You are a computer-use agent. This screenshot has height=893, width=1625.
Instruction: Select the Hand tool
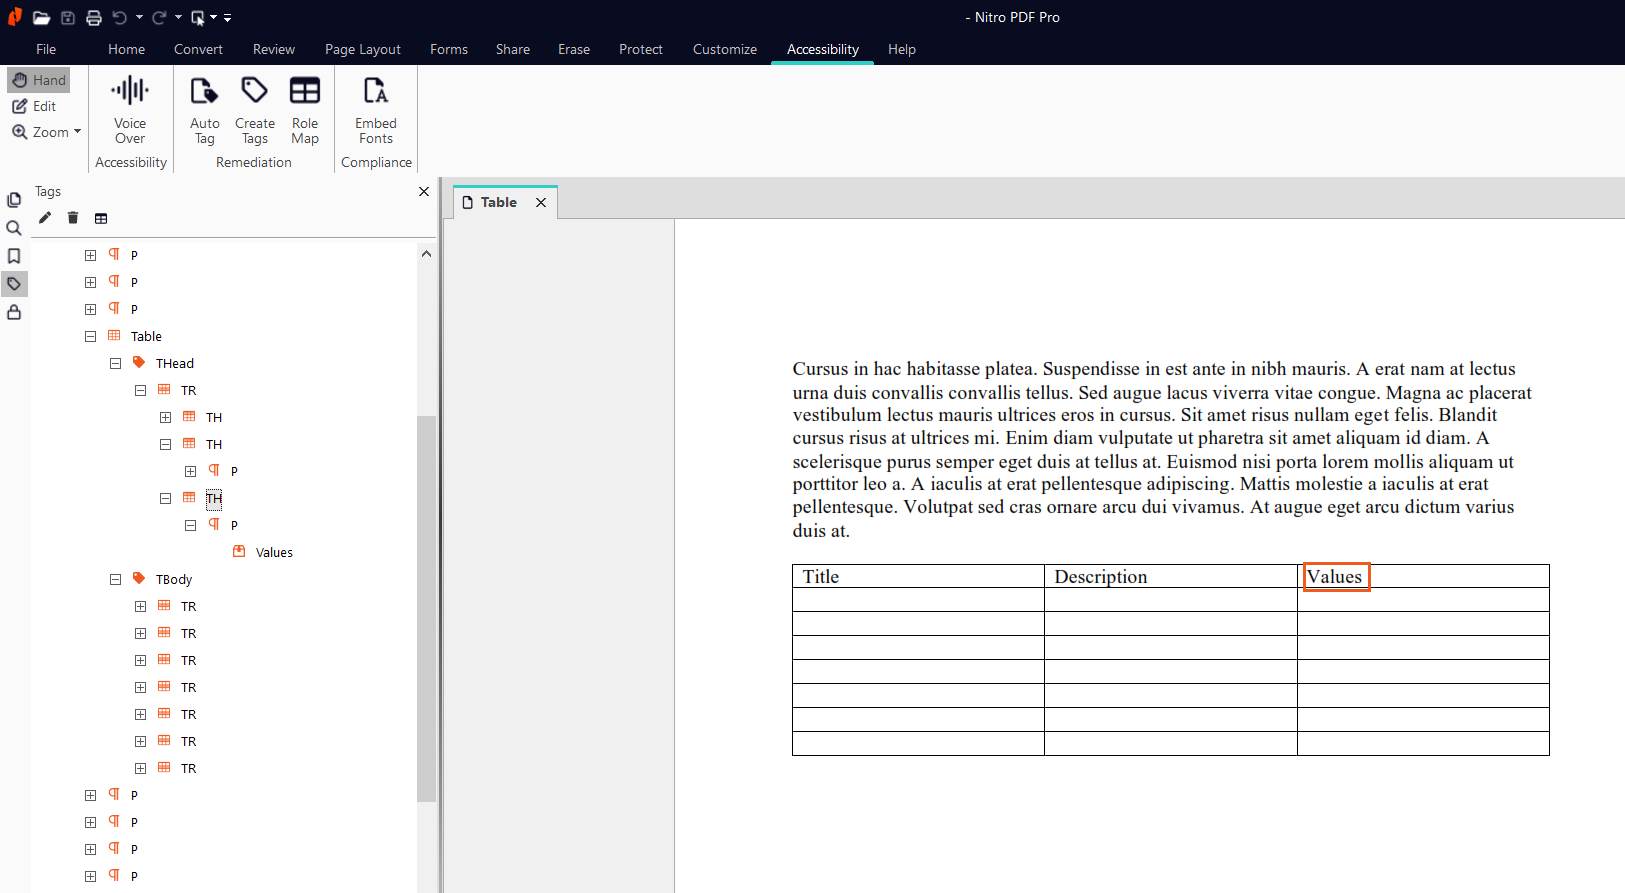pyautogui.click(x=39, y=80)
